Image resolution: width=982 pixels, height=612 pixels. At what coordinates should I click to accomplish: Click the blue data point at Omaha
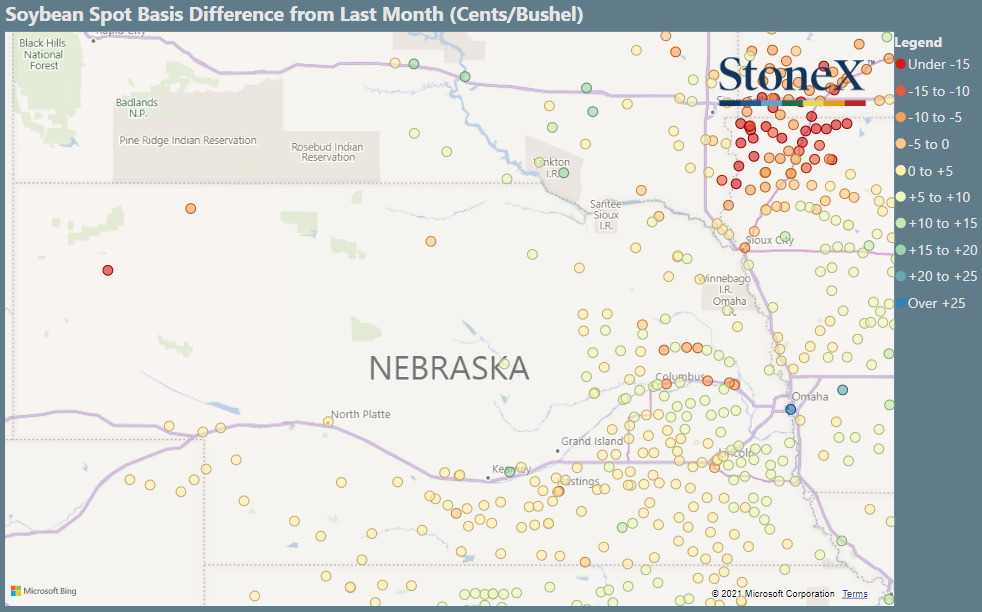(x=790, y=409)
